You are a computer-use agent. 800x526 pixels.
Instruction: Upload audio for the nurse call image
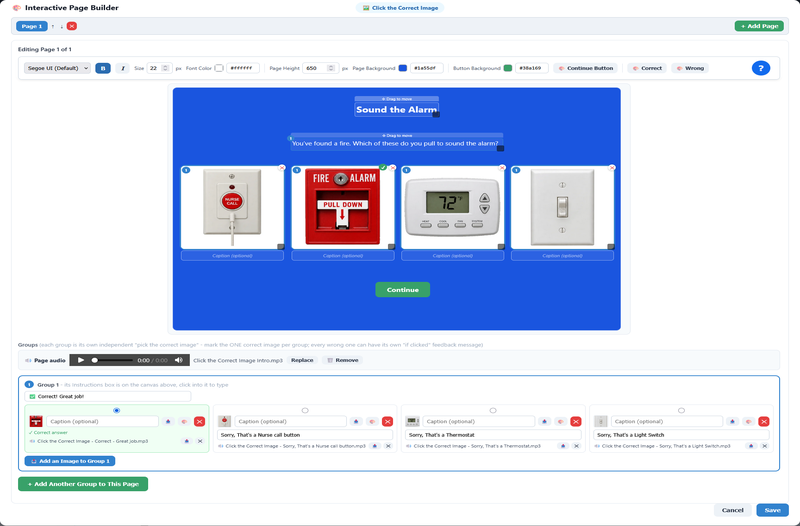click(x=356, y=421)
